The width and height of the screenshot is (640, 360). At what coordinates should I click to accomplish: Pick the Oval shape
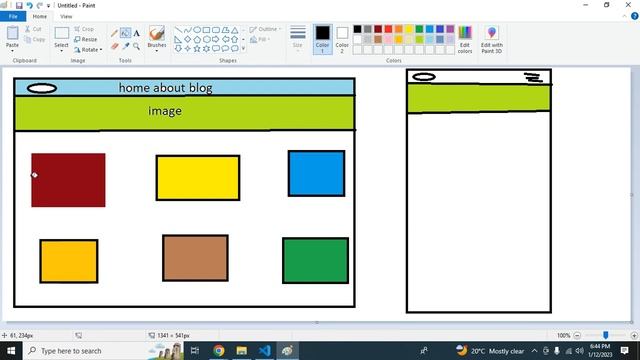coord(197,30)
